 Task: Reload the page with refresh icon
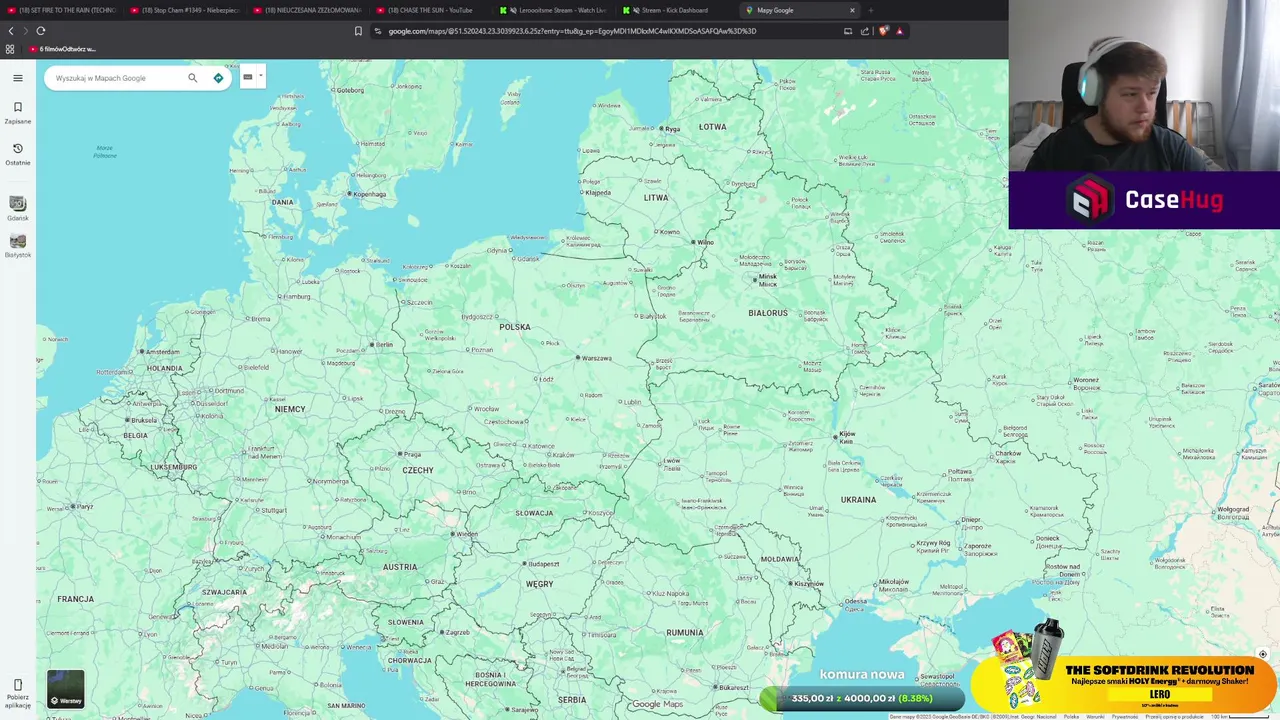[41, 31]
